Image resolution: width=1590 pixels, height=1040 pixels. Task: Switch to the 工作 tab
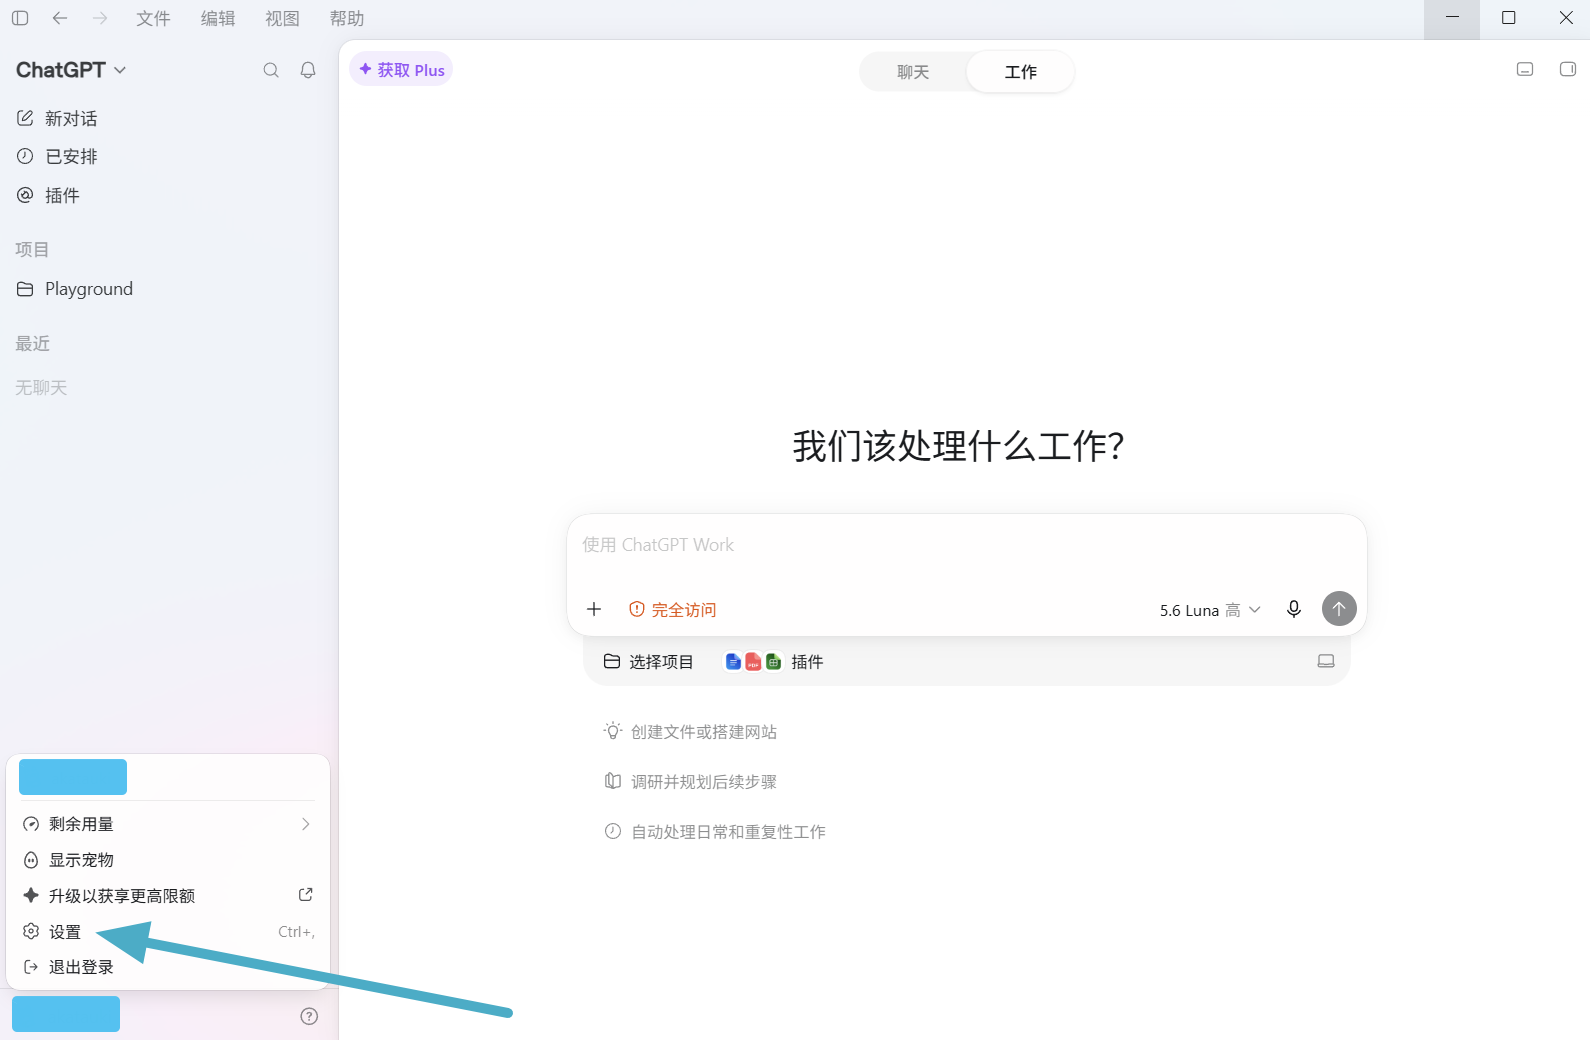[x=1021, y=72]
